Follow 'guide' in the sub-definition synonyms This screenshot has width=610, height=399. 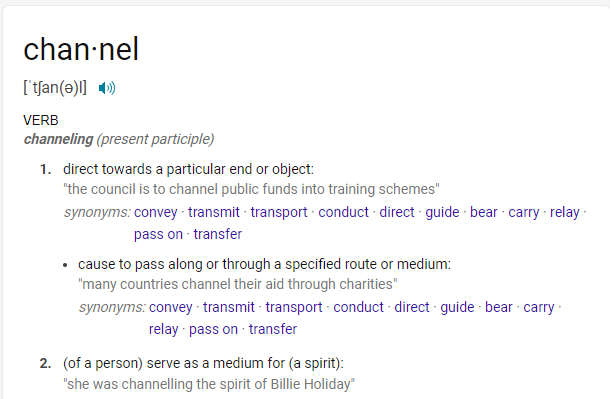(458, 307)
